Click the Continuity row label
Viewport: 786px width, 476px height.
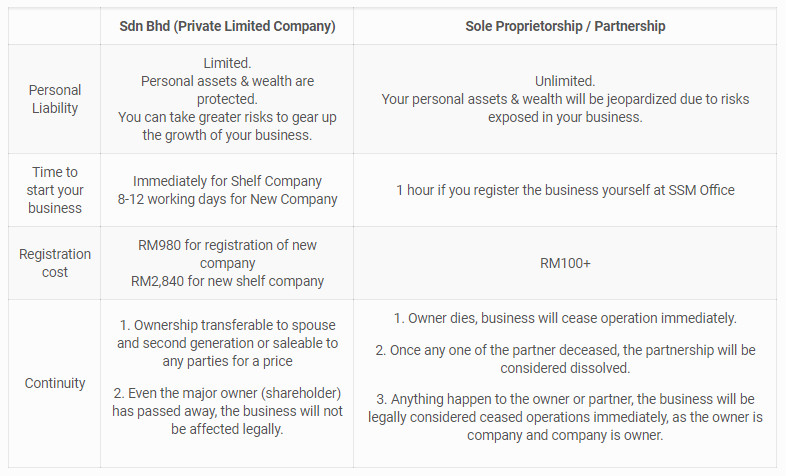(55, 383)
